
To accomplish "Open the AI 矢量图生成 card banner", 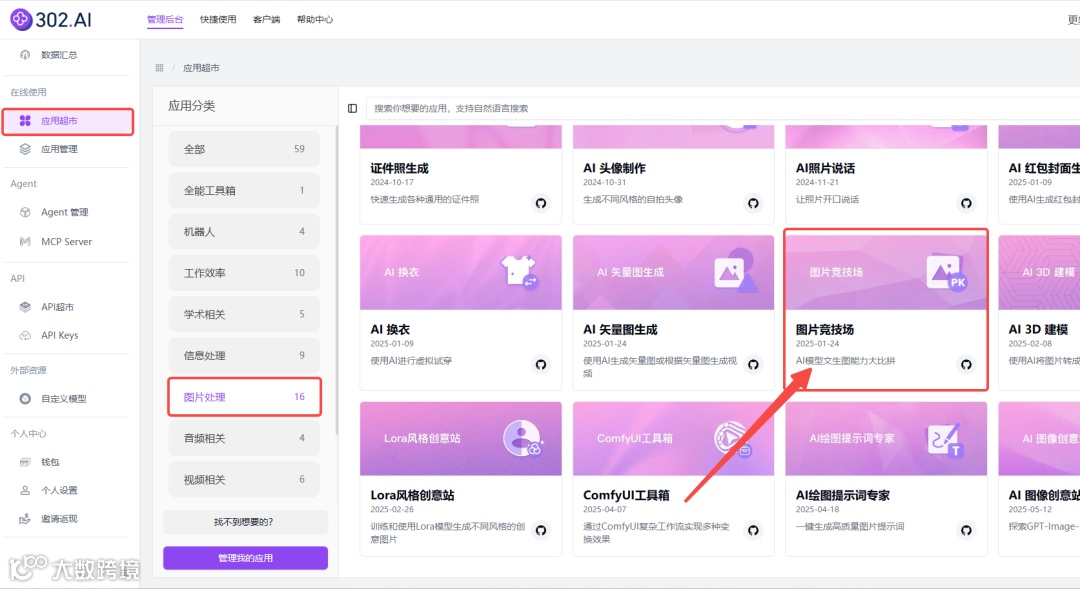I will click(674, 272).
